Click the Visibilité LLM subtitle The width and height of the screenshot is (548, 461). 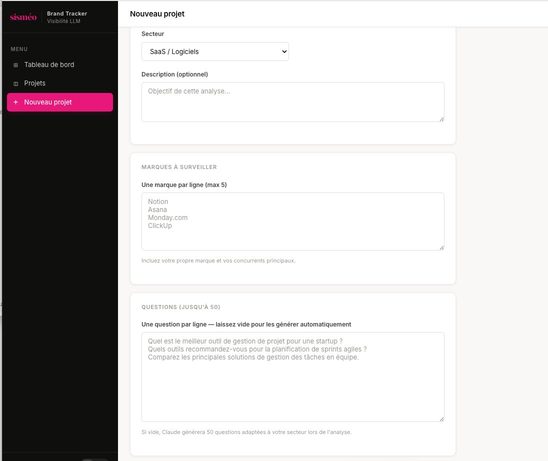pos(64,21)
